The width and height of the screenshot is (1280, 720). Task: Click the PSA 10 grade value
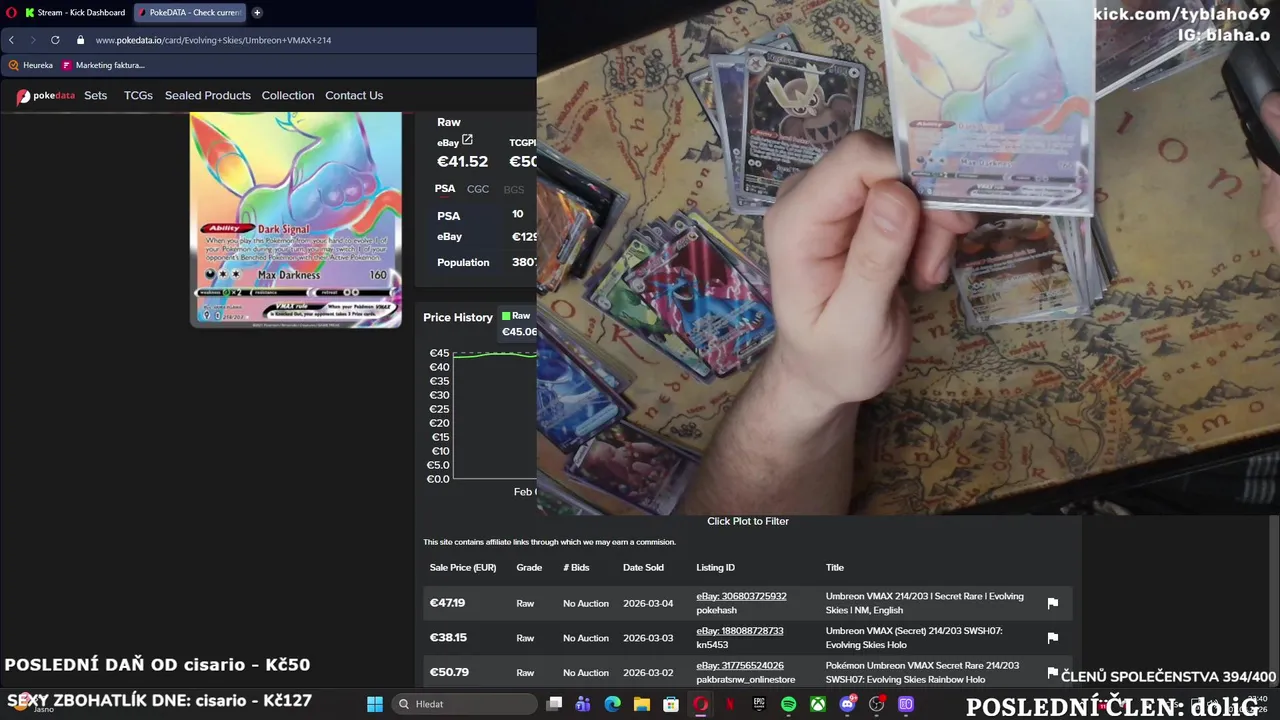click(x=517, y=214)
